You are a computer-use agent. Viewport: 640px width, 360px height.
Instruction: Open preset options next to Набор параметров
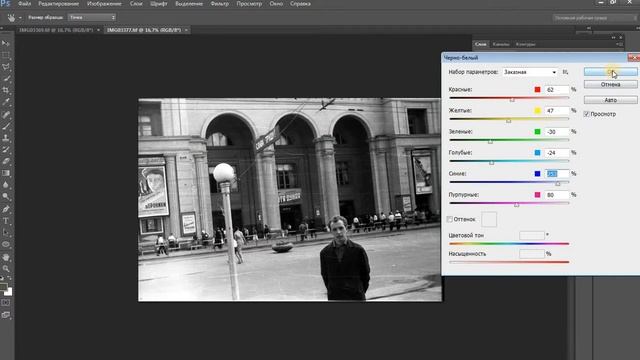[x=565, y=72]
